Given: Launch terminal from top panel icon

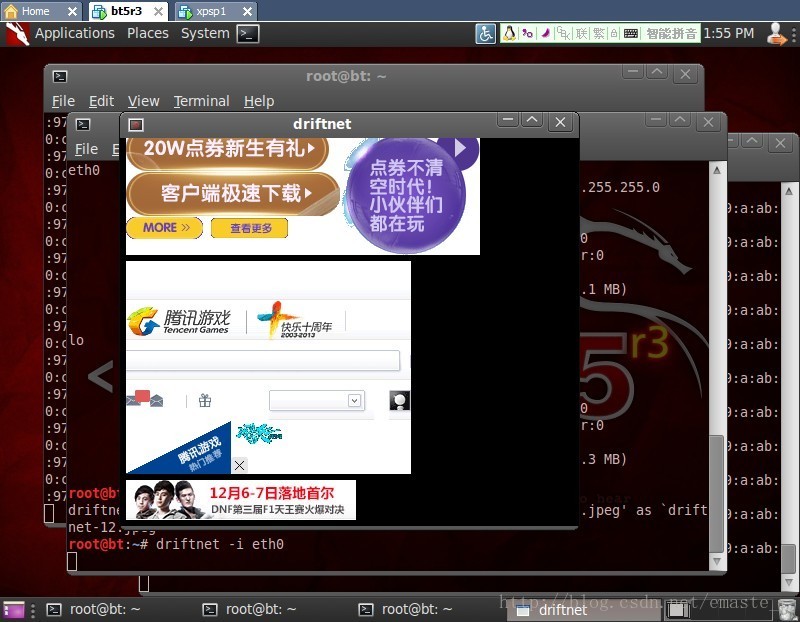Looking at the screenshot, I should point(247,34).
